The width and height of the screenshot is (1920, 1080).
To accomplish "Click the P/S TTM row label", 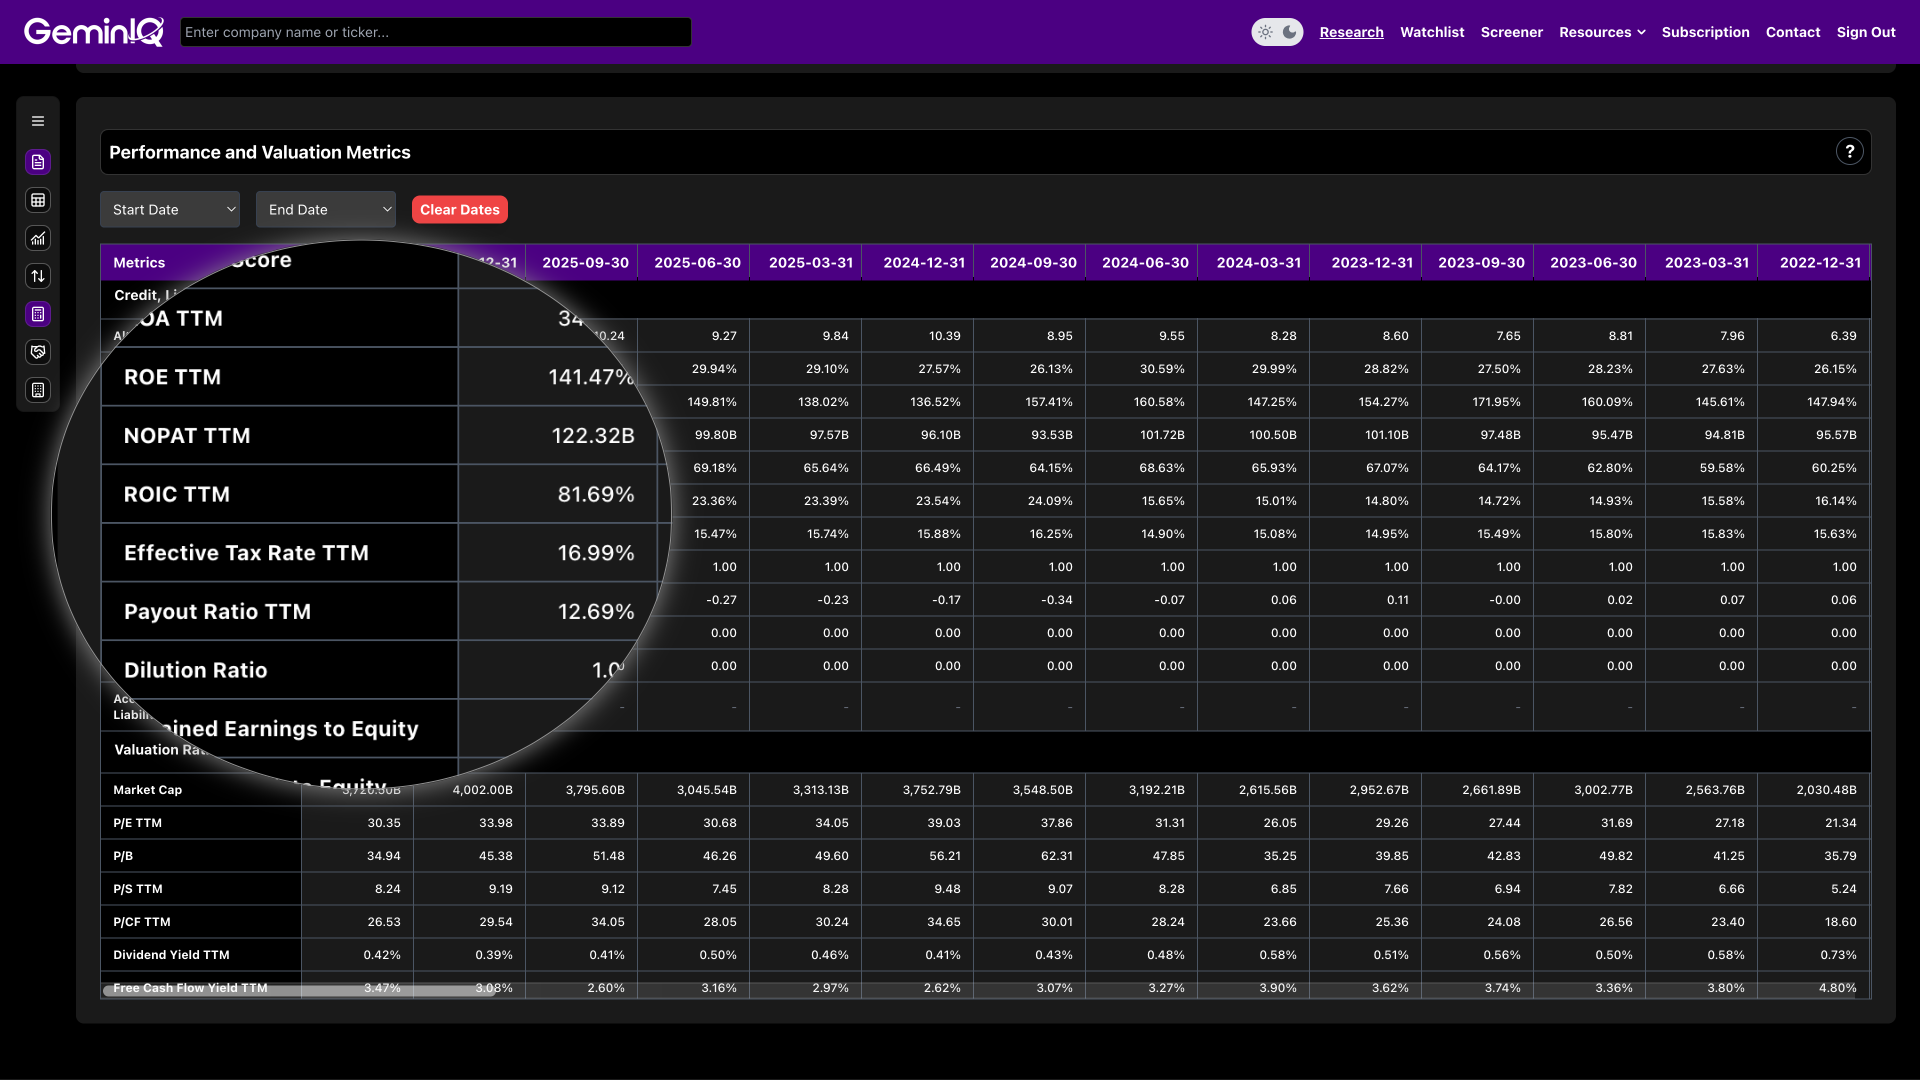I will coord(137,889).
